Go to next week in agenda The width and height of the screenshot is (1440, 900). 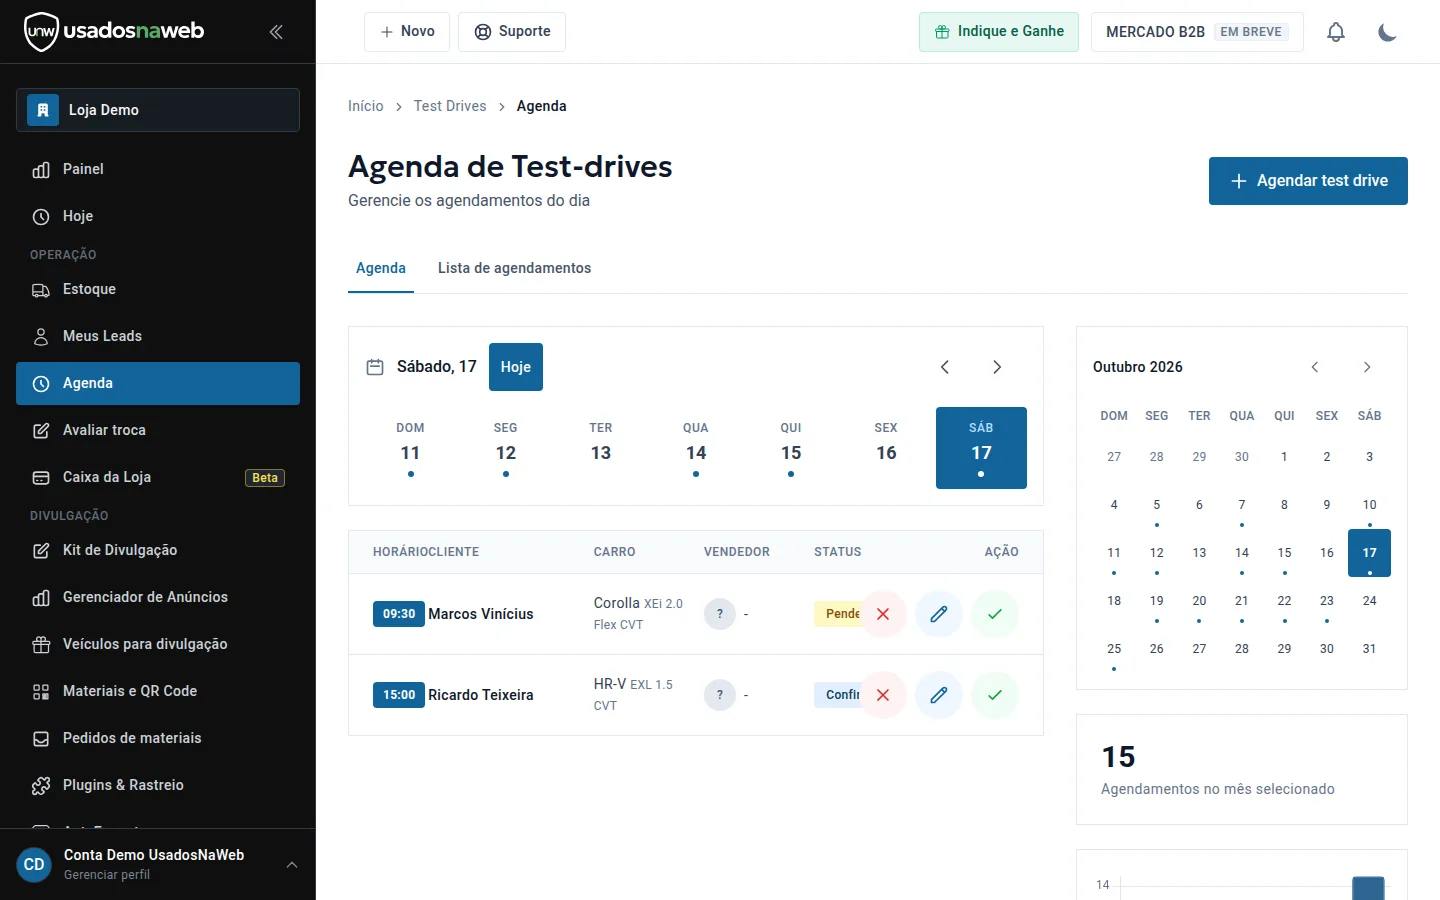997,367
